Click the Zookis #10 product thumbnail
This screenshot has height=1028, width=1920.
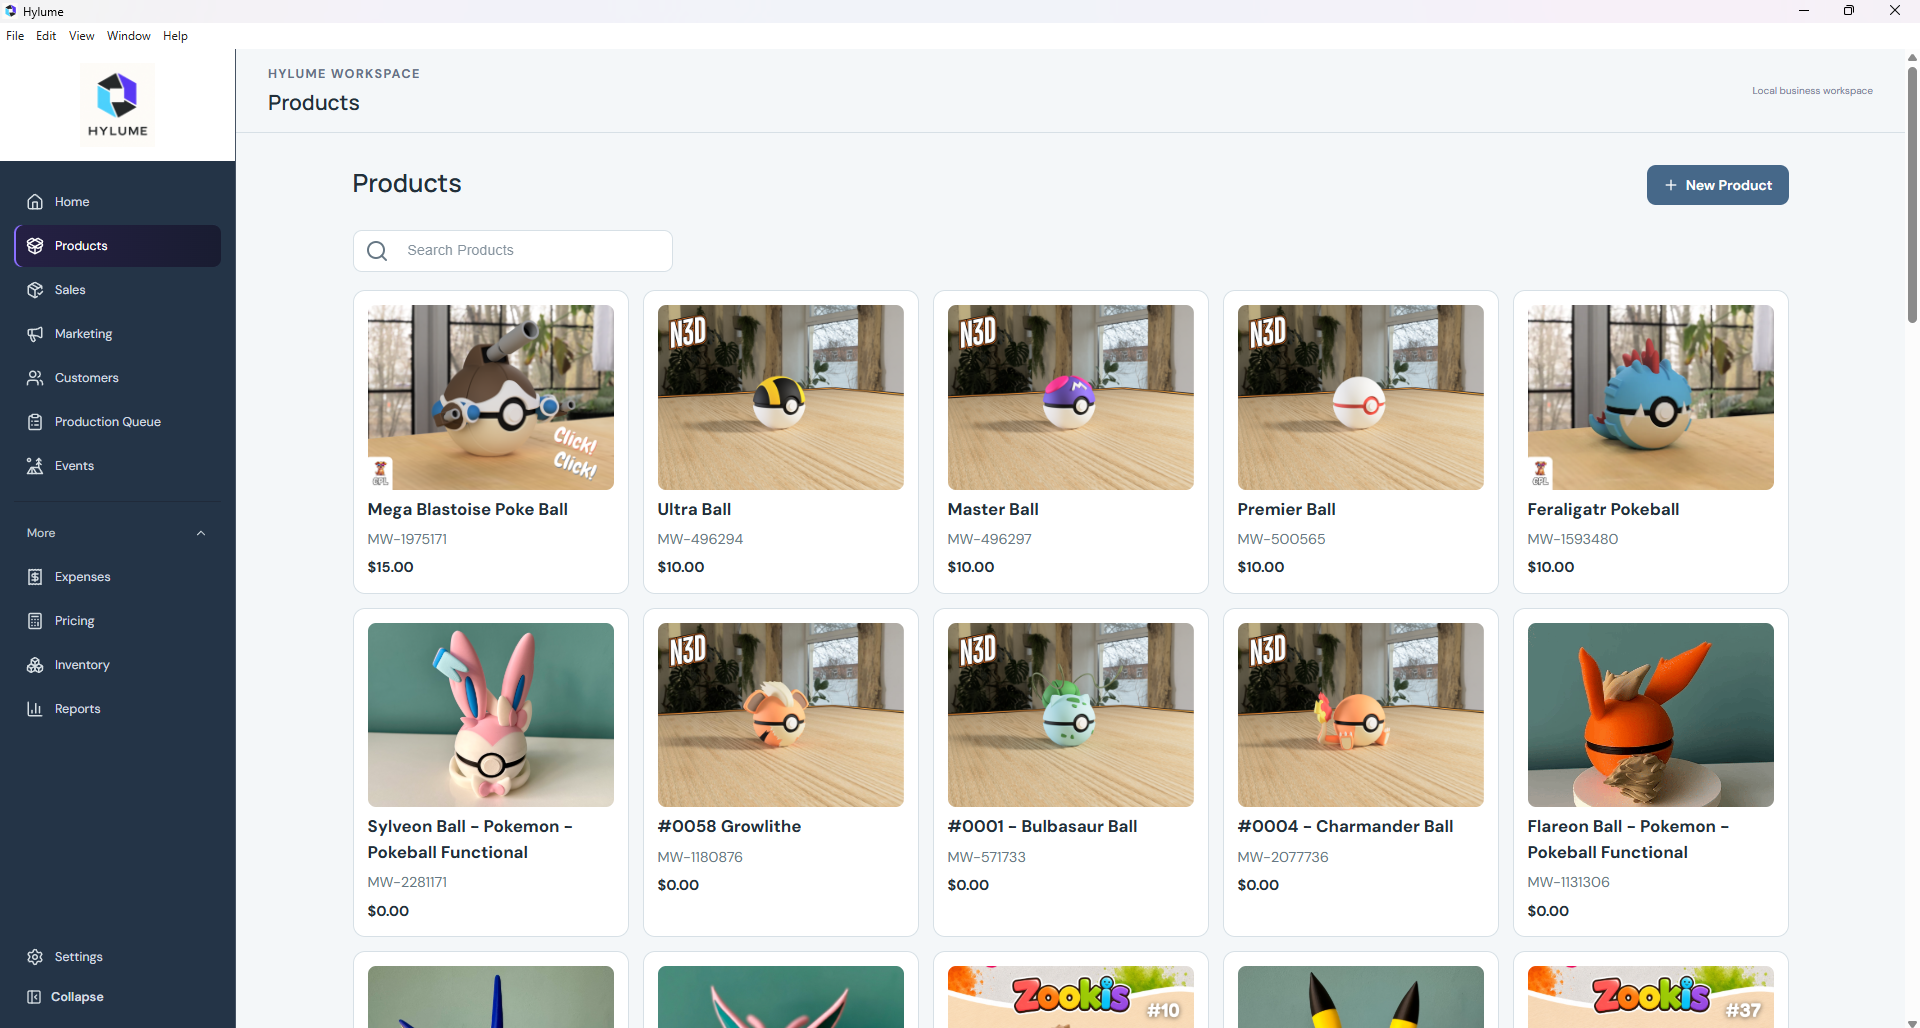click(1070, 997)
